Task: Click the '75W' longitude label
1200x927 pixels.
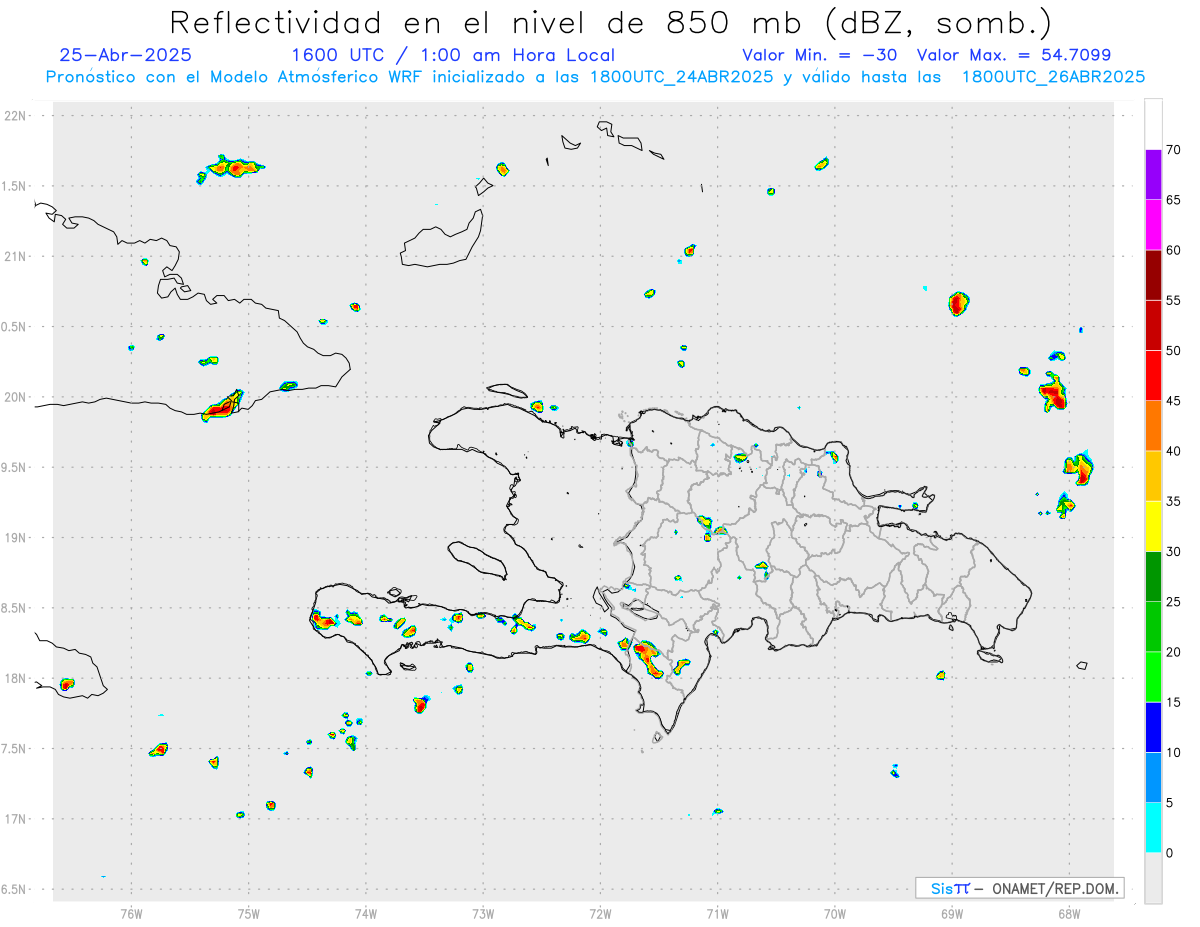Action: pyautogui.click(x=249, y=914)
